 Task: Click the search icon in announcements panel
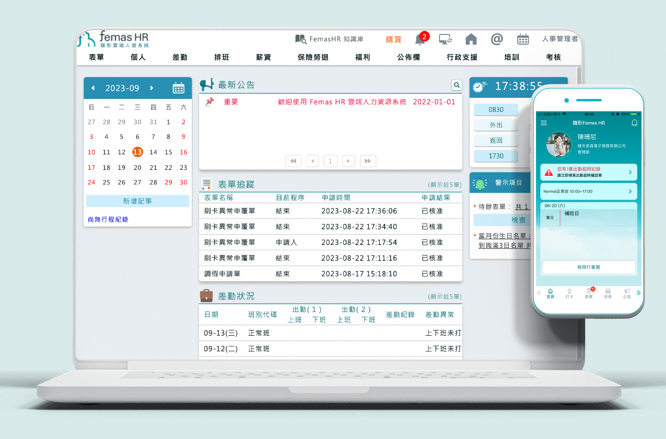(457, 85)
